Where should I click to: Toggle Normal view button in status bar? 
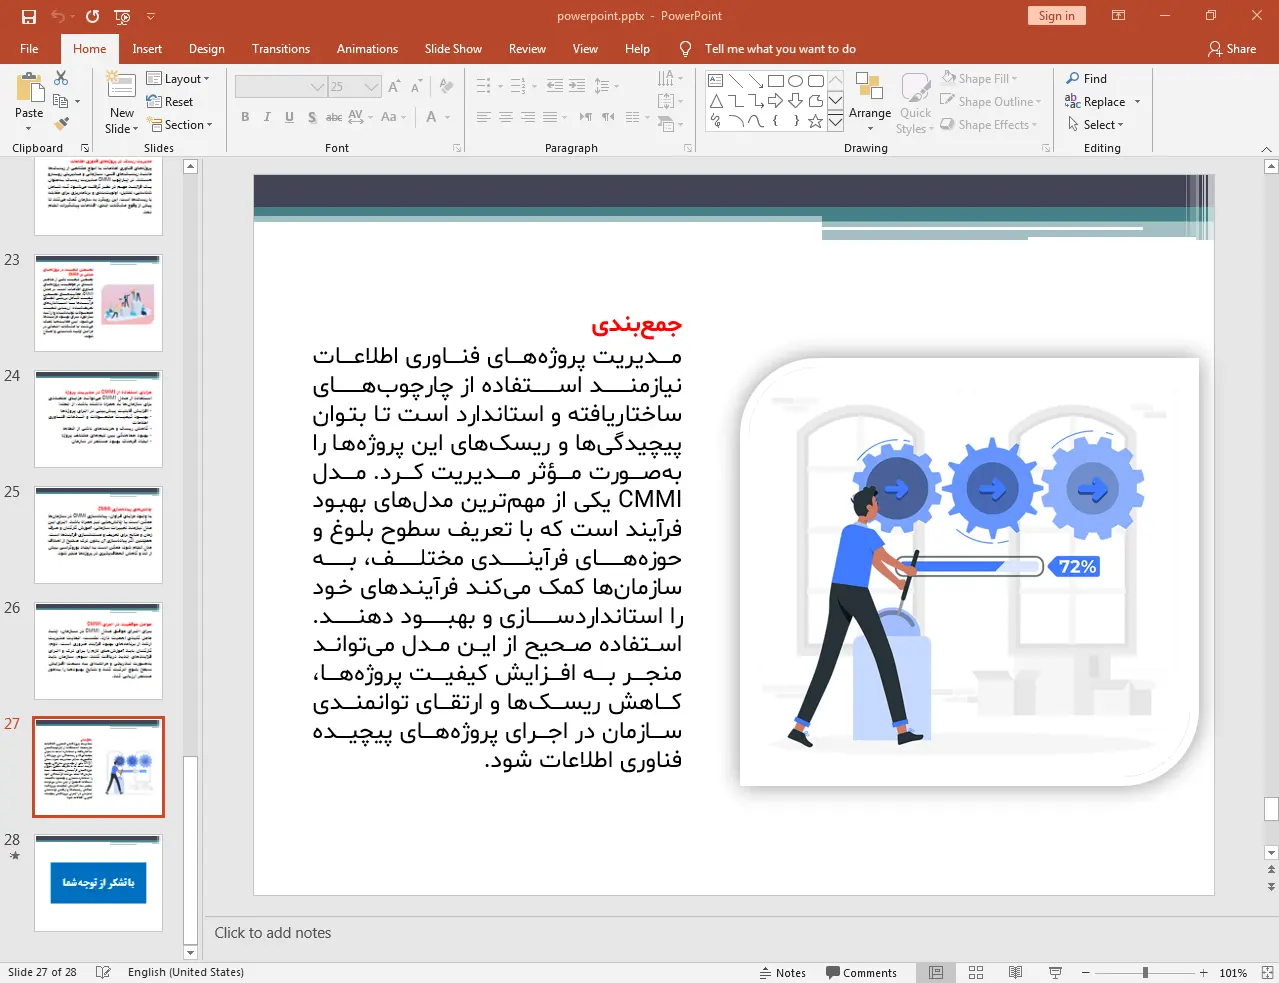point(936,972)
